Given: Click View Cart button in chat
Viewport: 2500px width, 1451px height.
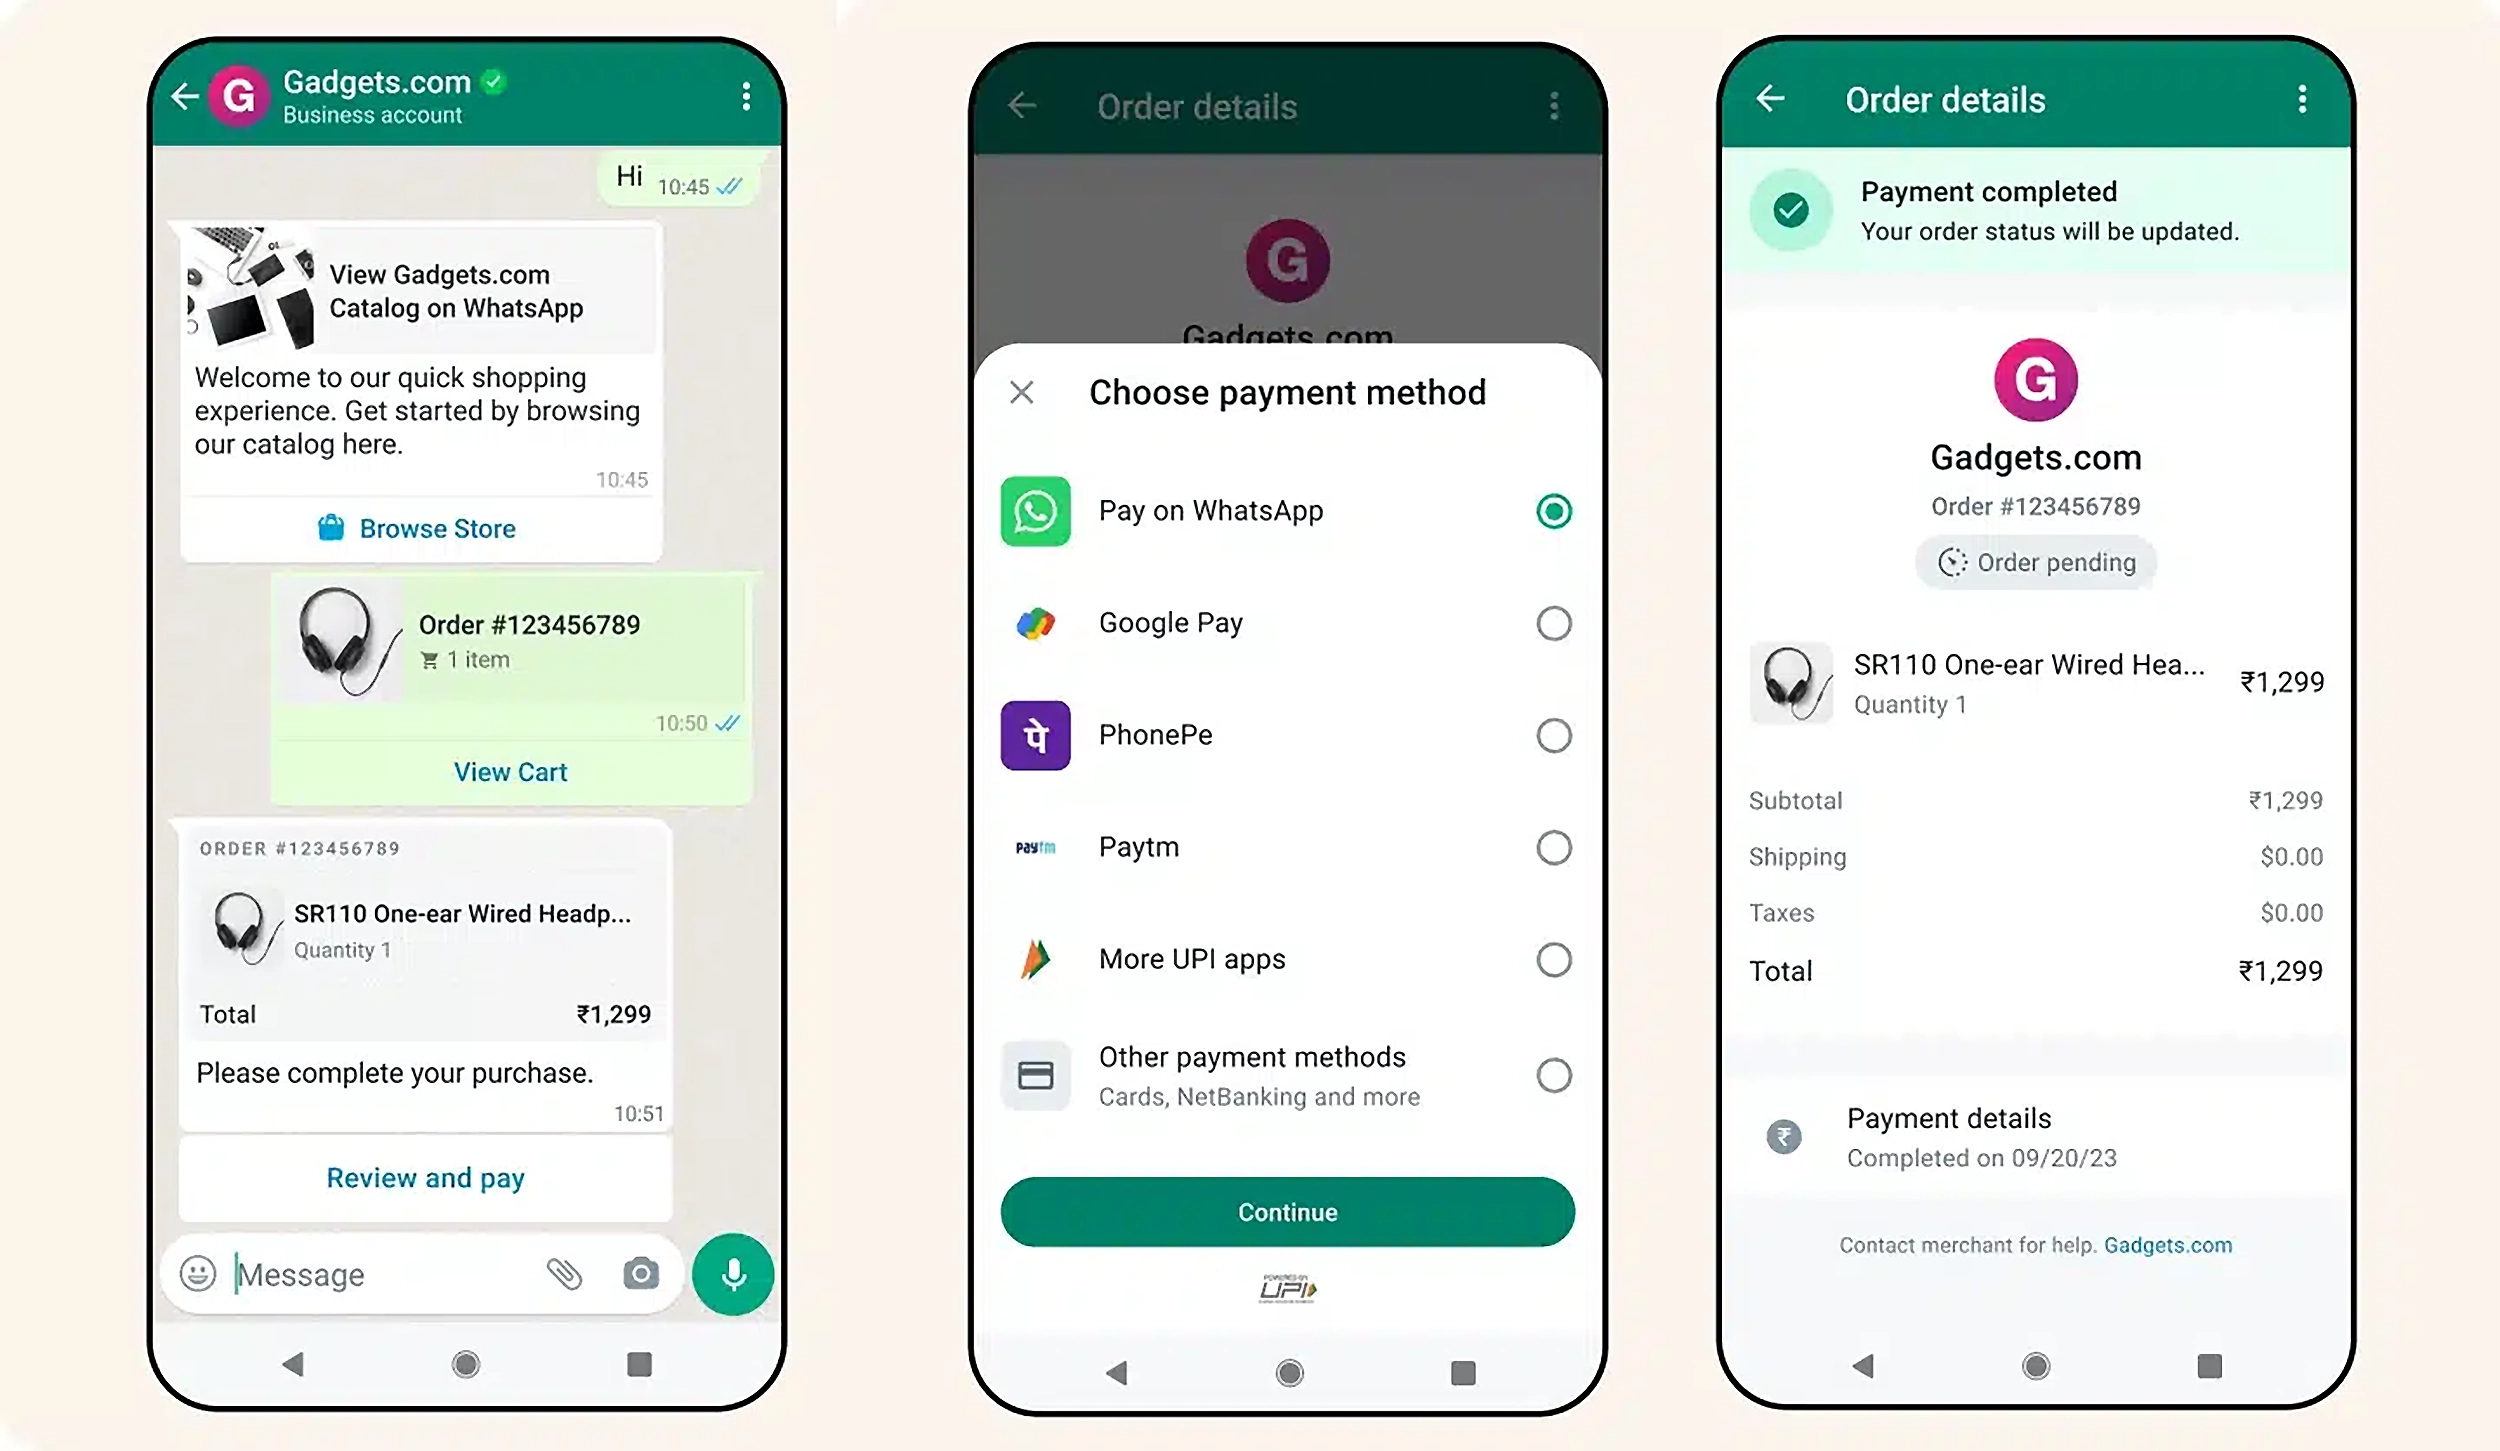Looking at the screenshot, I should [x=509, y=770].
